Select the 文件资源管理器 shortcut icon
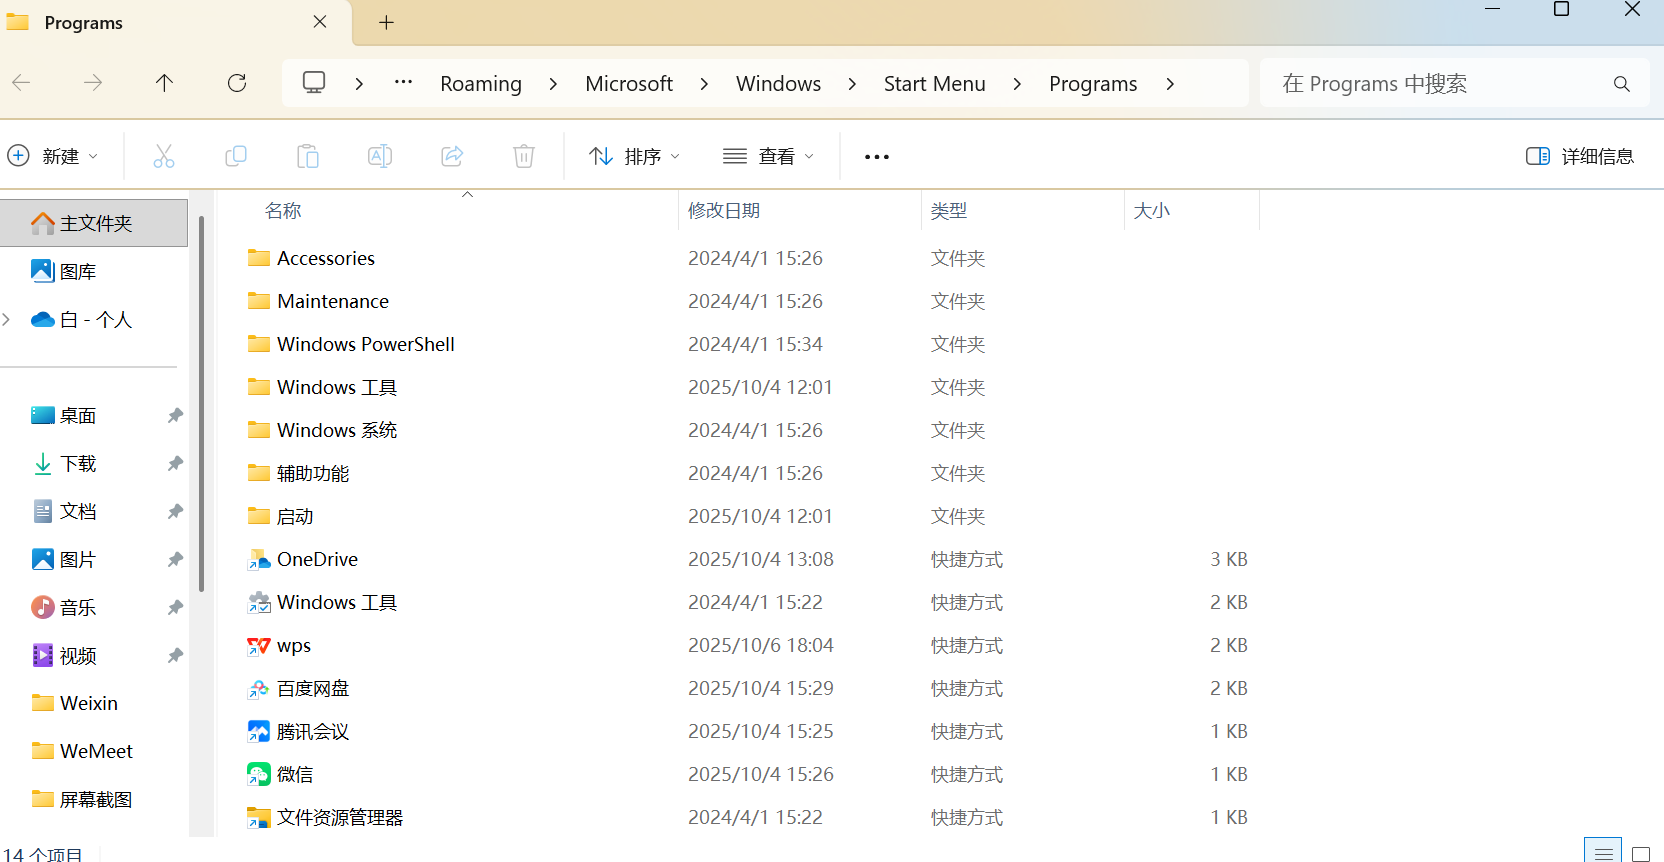Image resolution: width=1664 pixels, height=862 pixels. [x=259, y=818]
